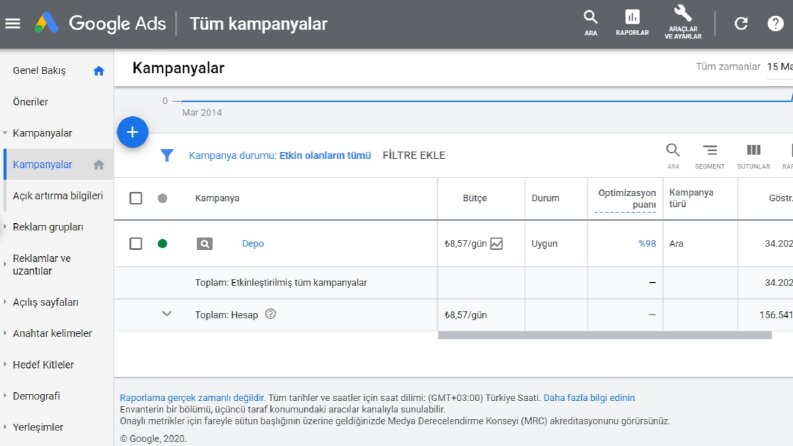793x446 pixels.
Task: Open the Raporlar reports icon
Action: pos(632,23)
